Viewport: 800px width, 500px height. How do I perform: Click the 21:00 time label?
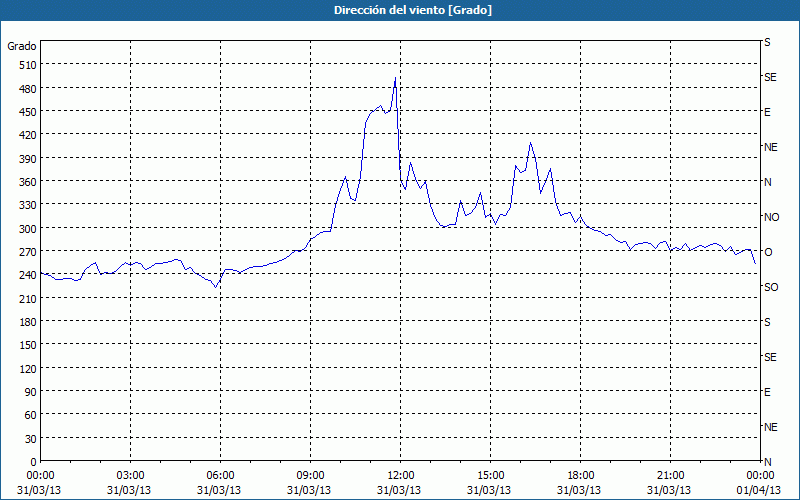point(670,476)
